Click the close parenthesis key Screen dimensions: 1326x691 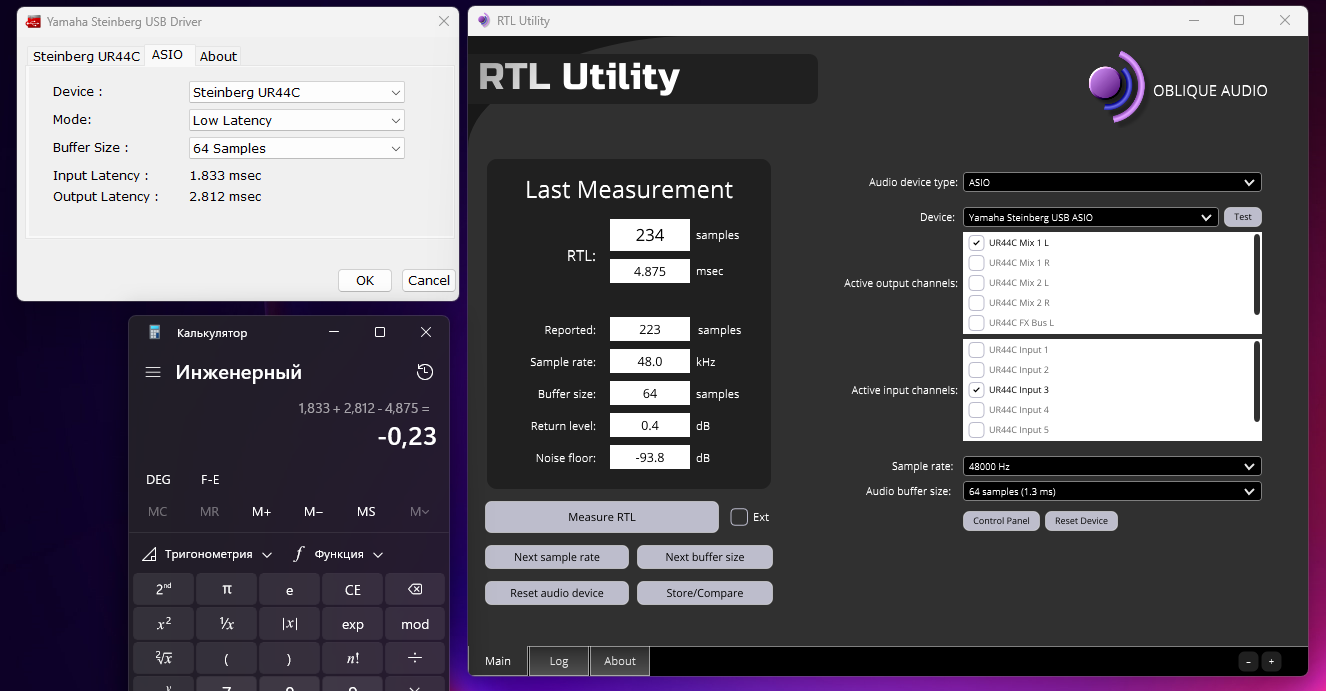point(290,658)
